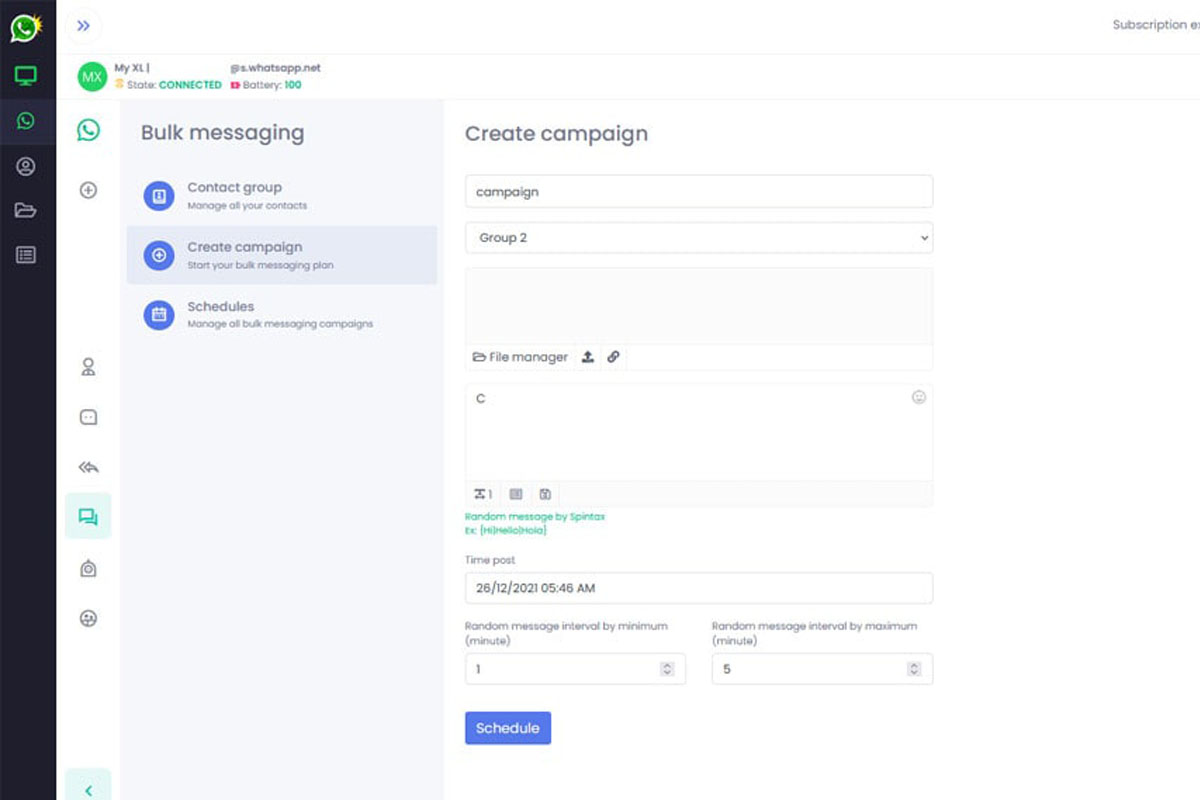1200x800 pixels.
Task: Click the minimum interval stepper arrows
Action: pos(667,669)
